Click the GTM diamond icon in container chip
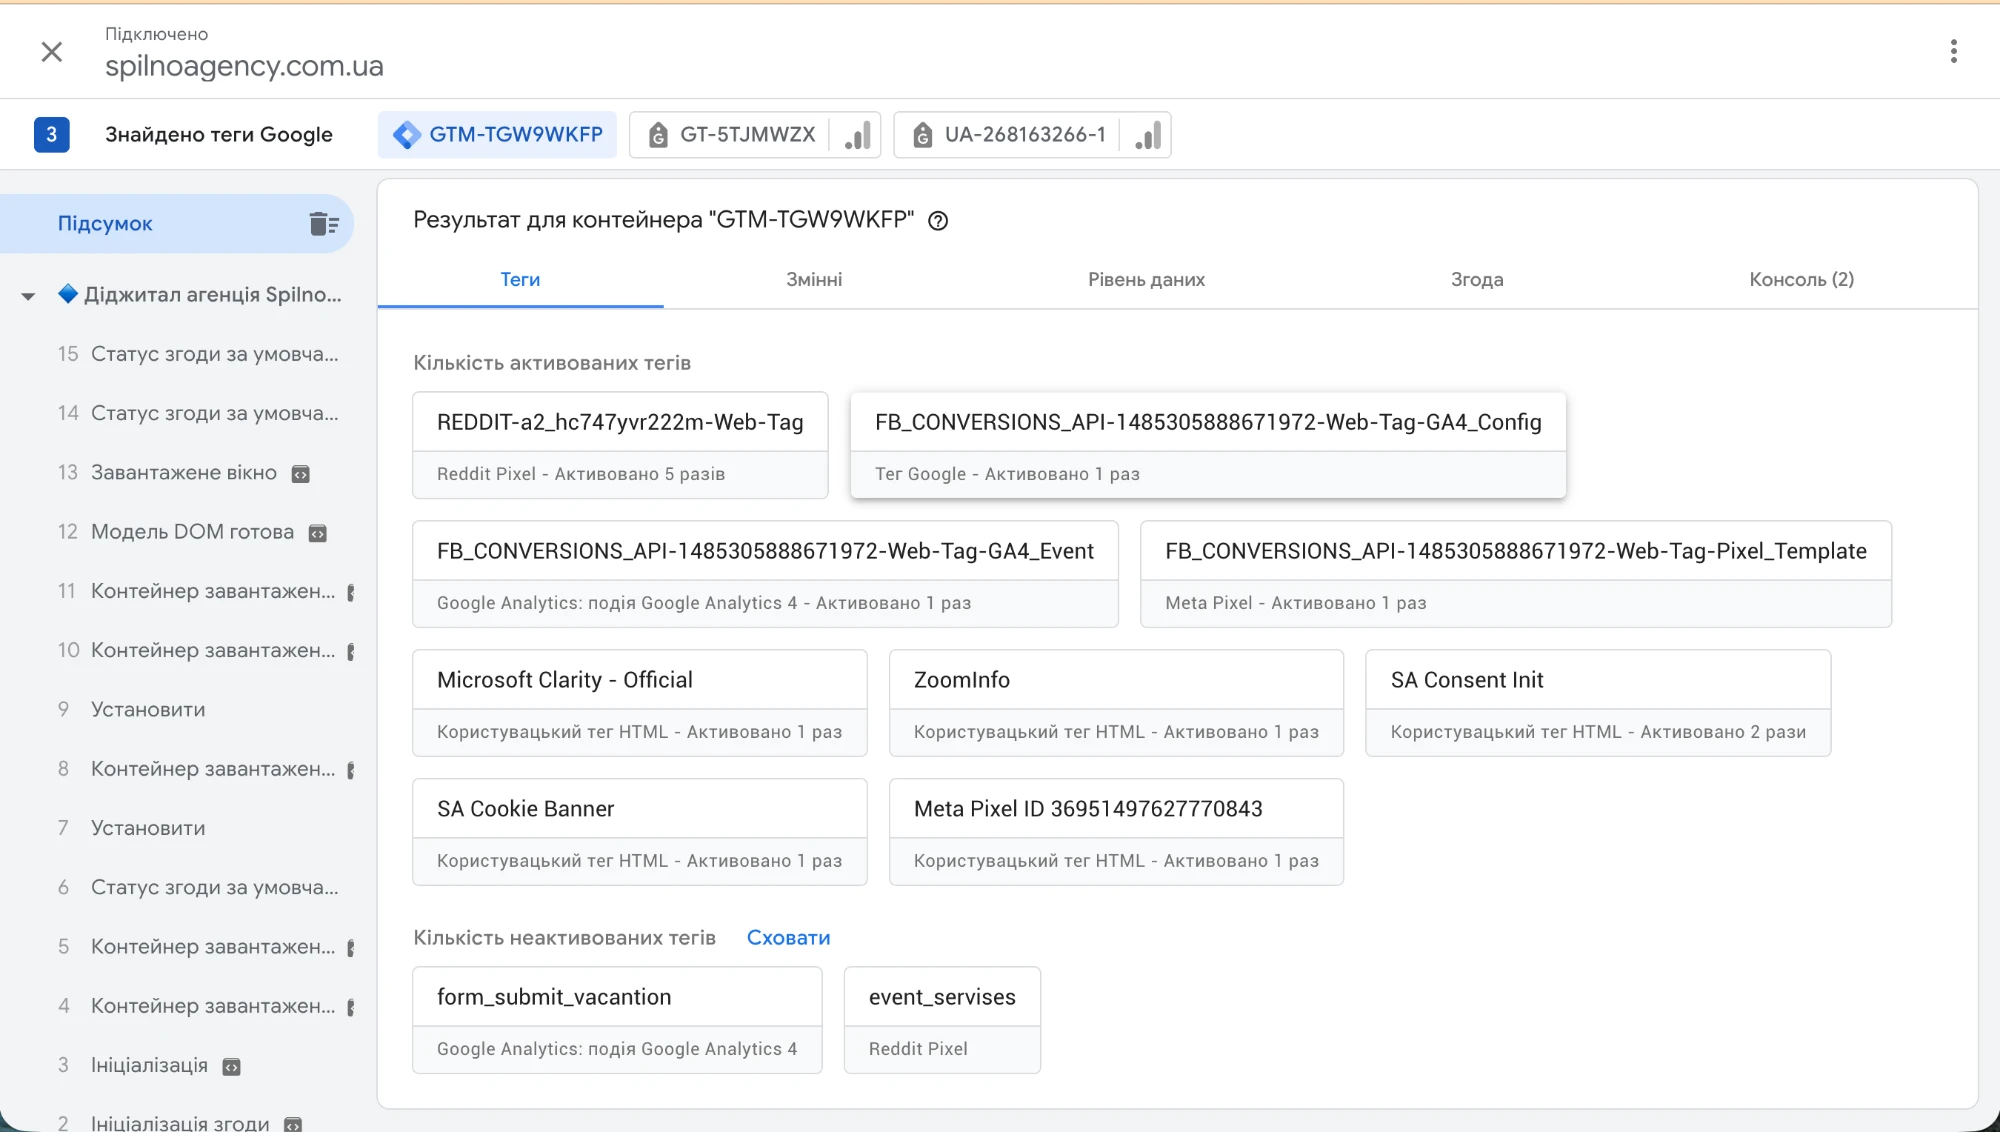2000x1132 pixels. click(x=407, y=135)
